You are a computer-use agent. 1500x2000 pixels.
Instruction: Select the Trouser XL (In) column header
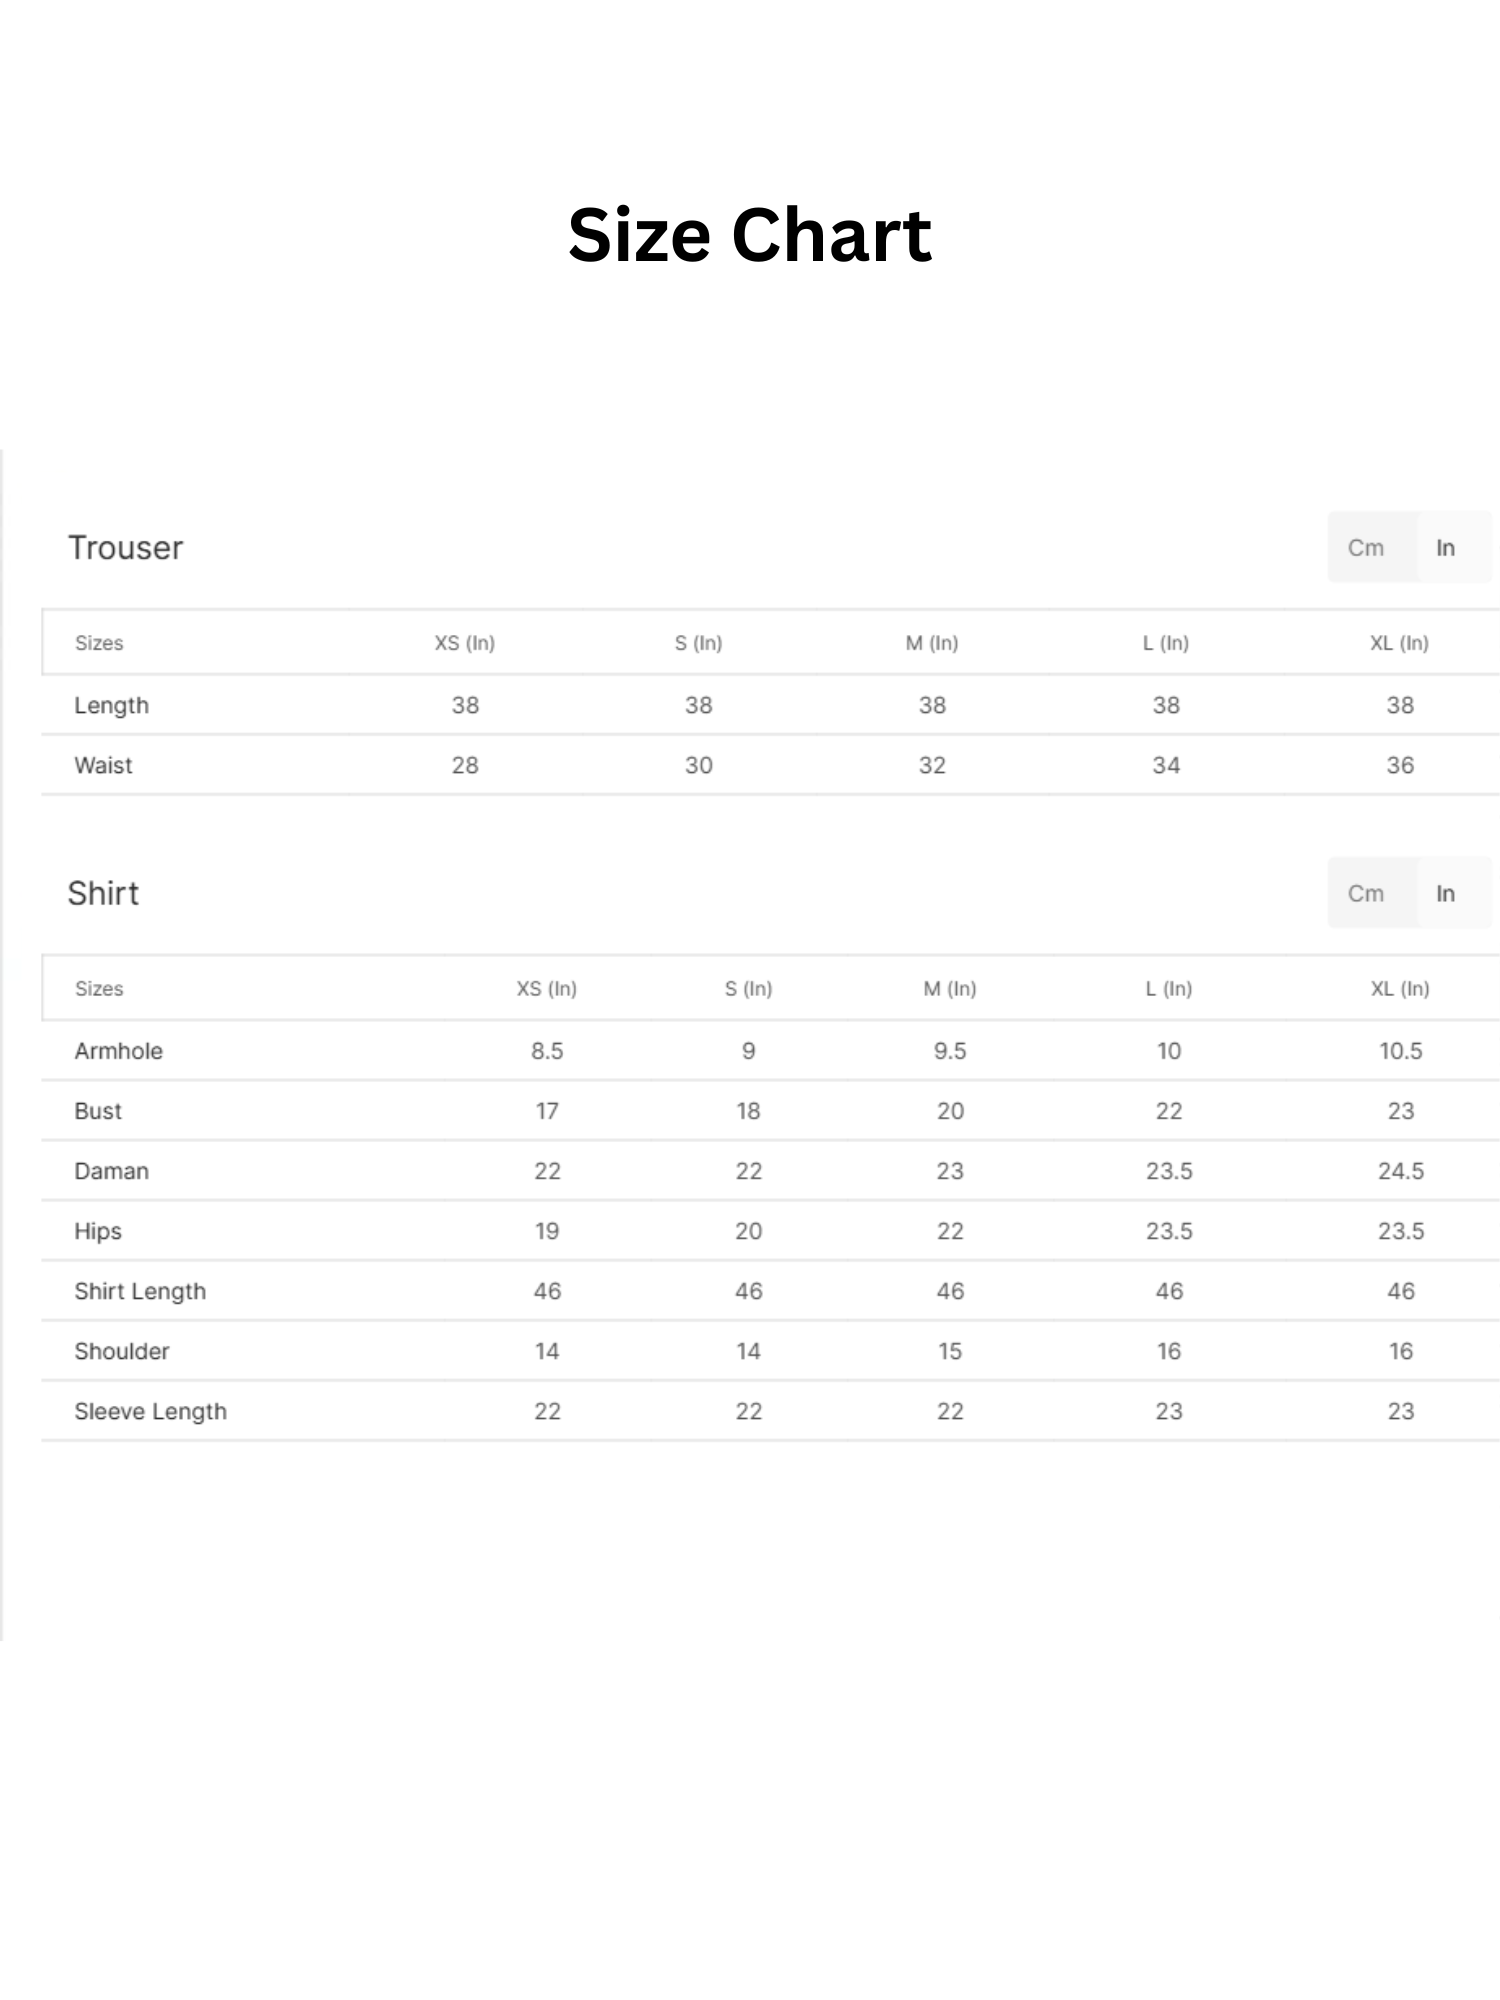pos(1399,643)
